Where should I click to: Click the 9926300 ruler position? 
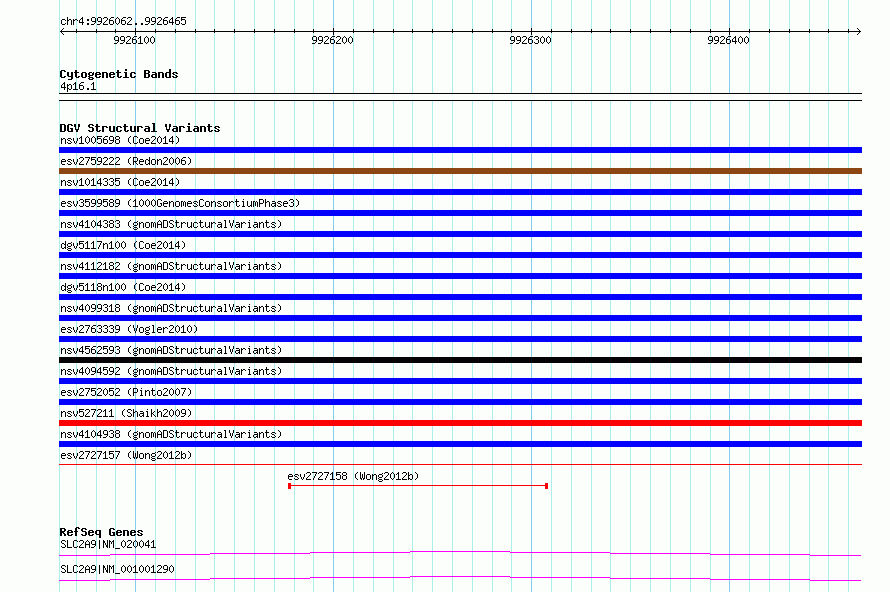[x=531, y=40]
